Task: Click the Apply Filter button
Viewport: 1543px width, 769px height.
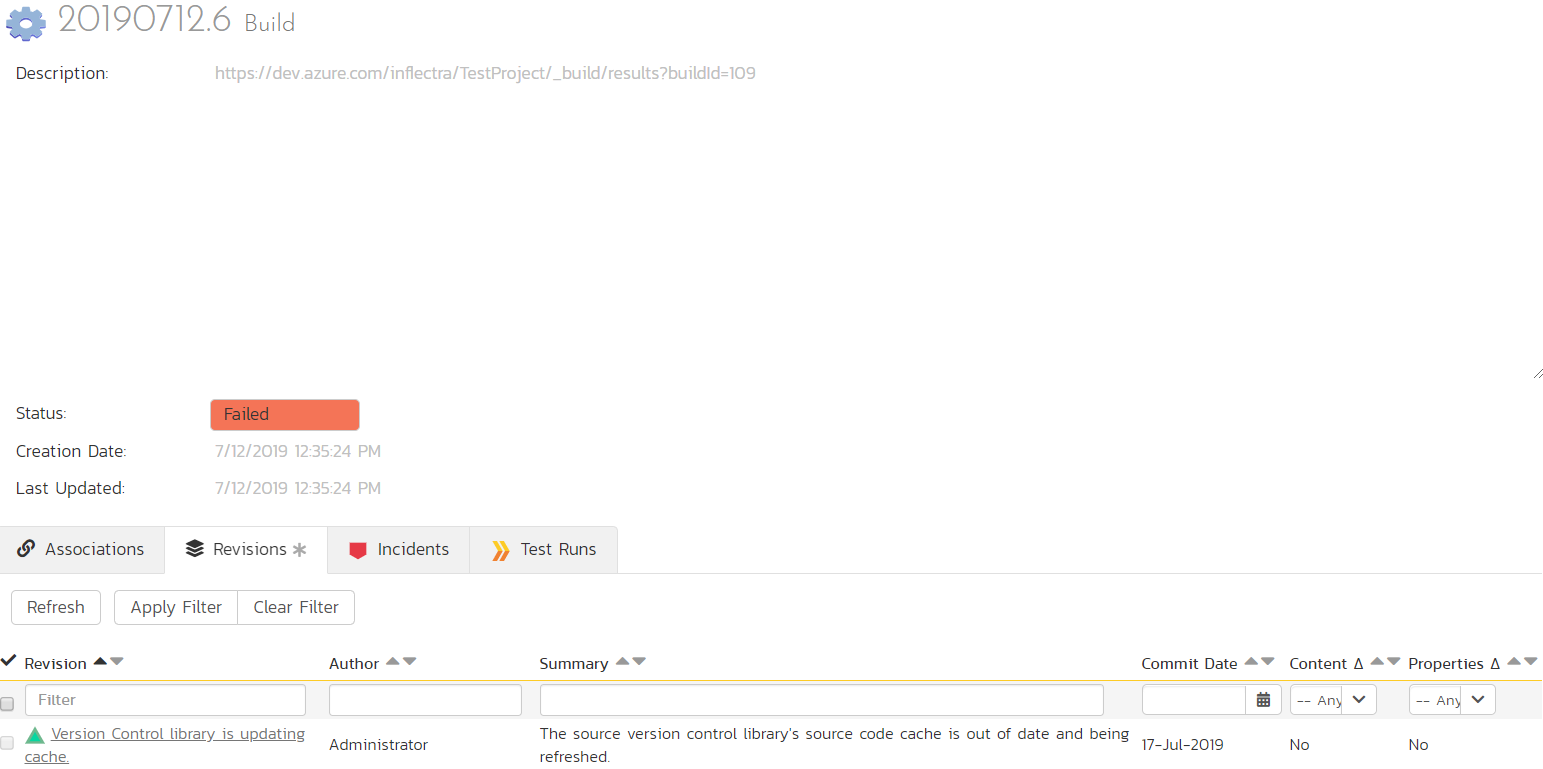Action: pyautogui.click(x=176, y=607)
